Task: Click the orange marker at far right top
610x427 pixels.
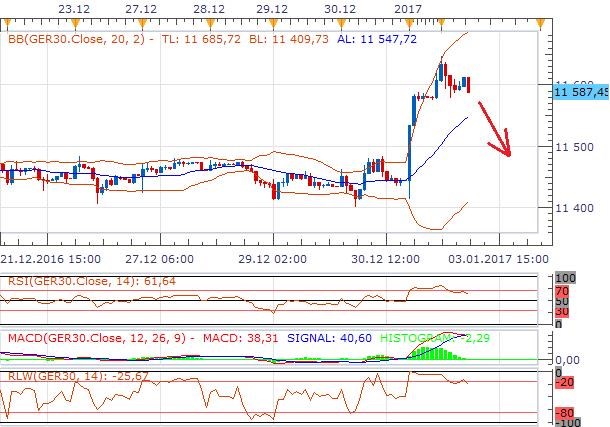Action: pos(541,23)
